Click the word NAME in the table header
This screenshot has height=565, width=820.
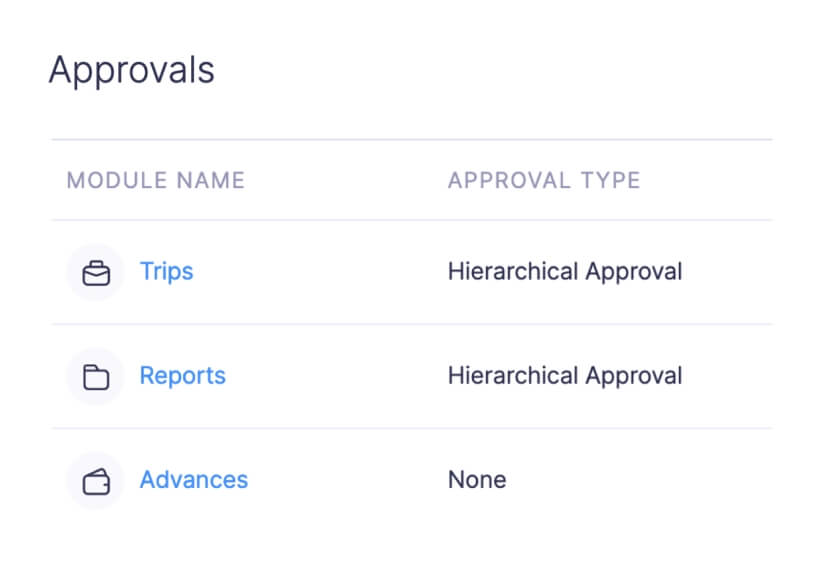click(x=211, y=181)
